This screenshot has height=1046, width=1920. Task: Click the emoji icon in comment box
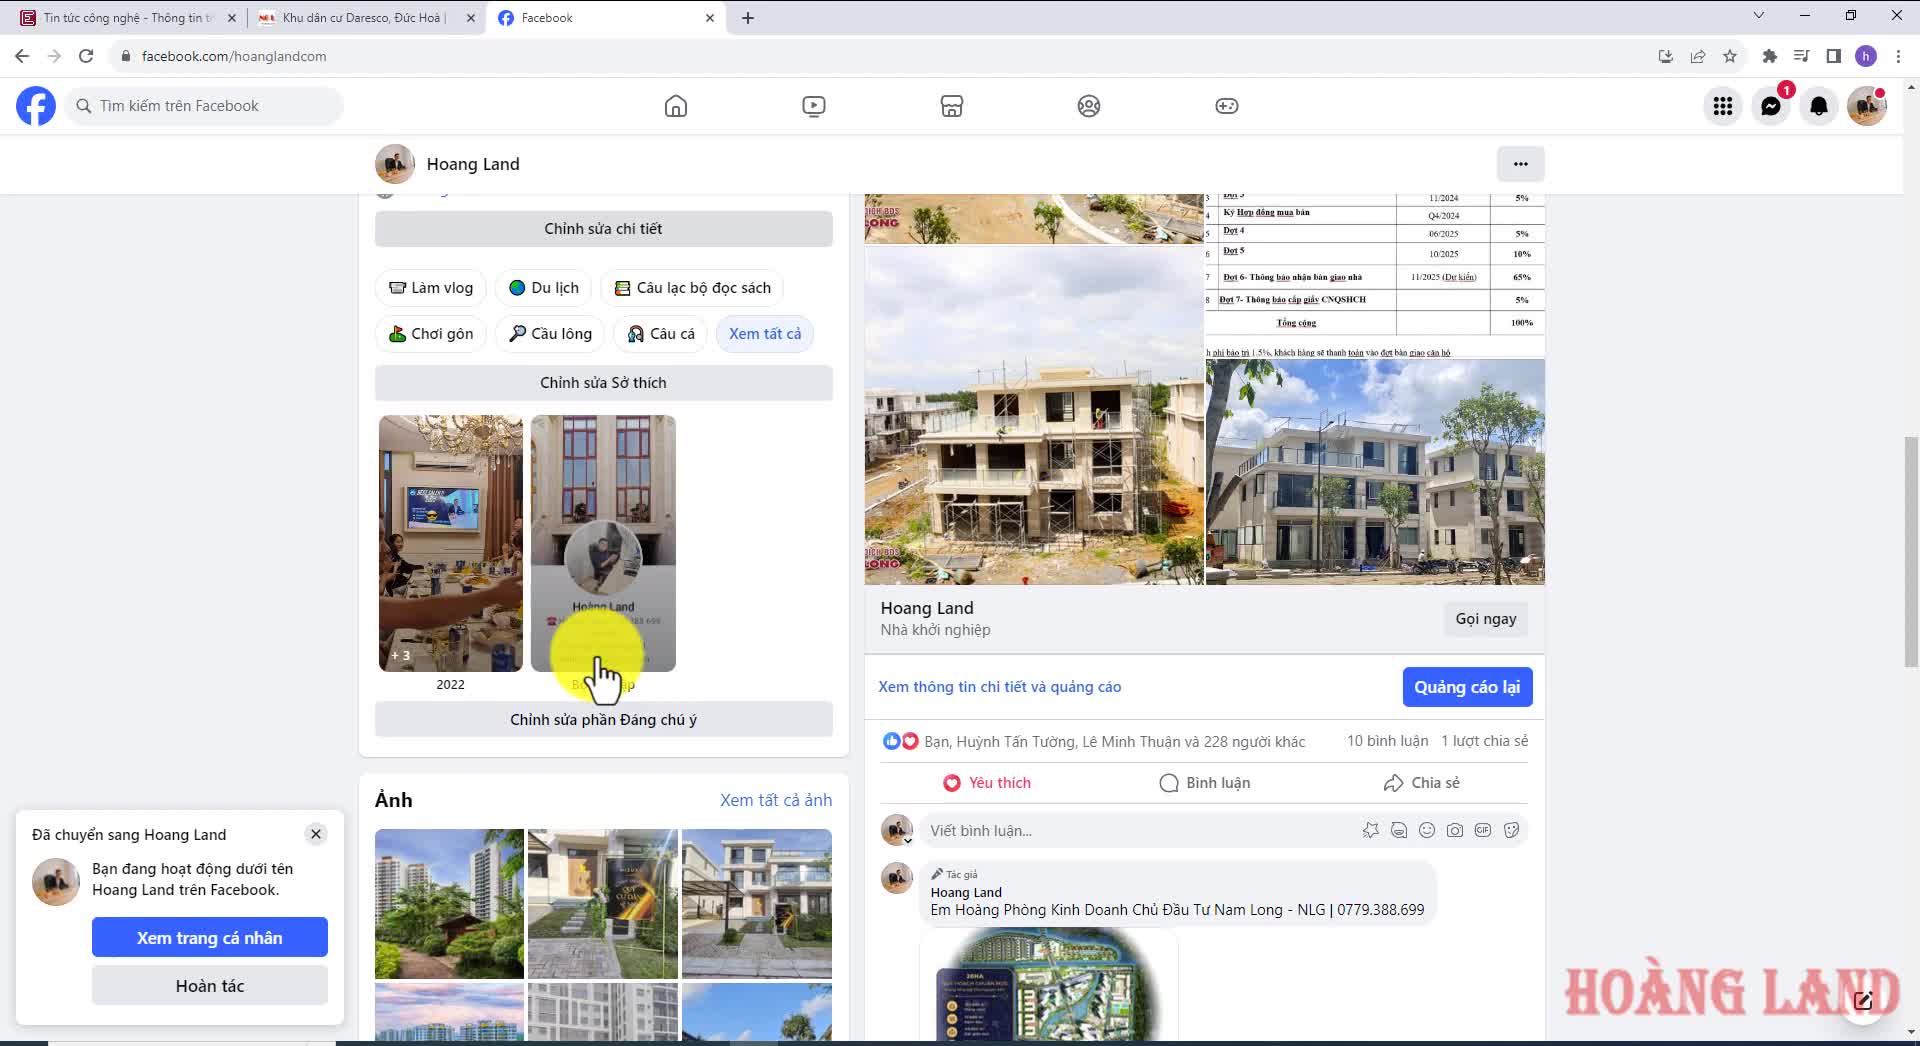(1427, 830)
